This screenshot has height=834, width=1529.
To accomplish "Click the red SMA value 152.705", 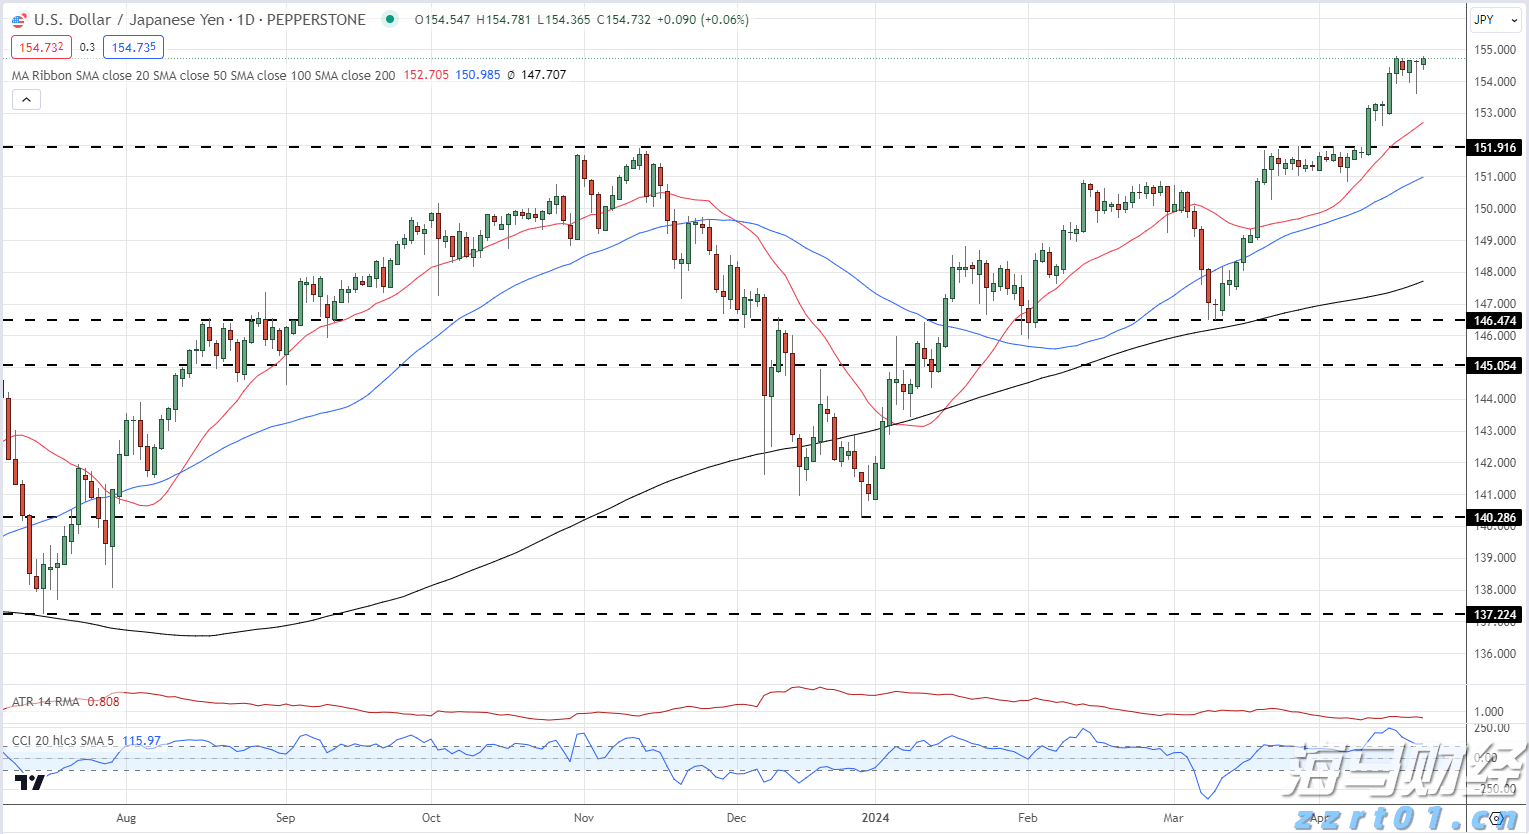I will click(426, 75).
